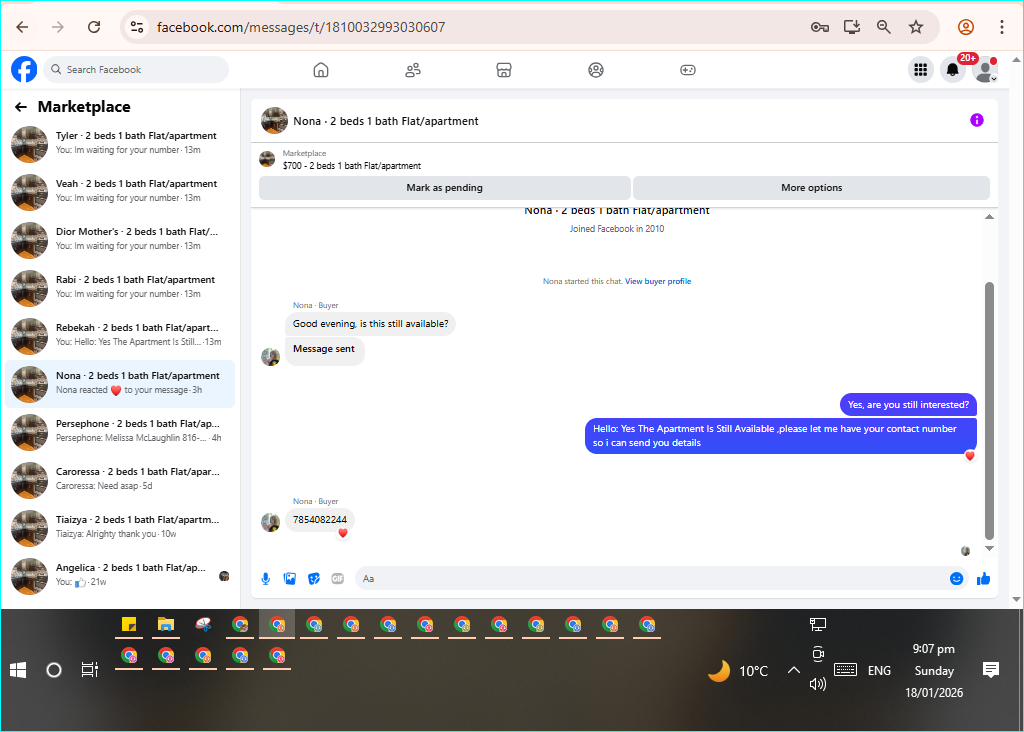Click the chat scroll-down arrow
Viewport: 1024px width, 732px height.
click(x=989, y=549)
